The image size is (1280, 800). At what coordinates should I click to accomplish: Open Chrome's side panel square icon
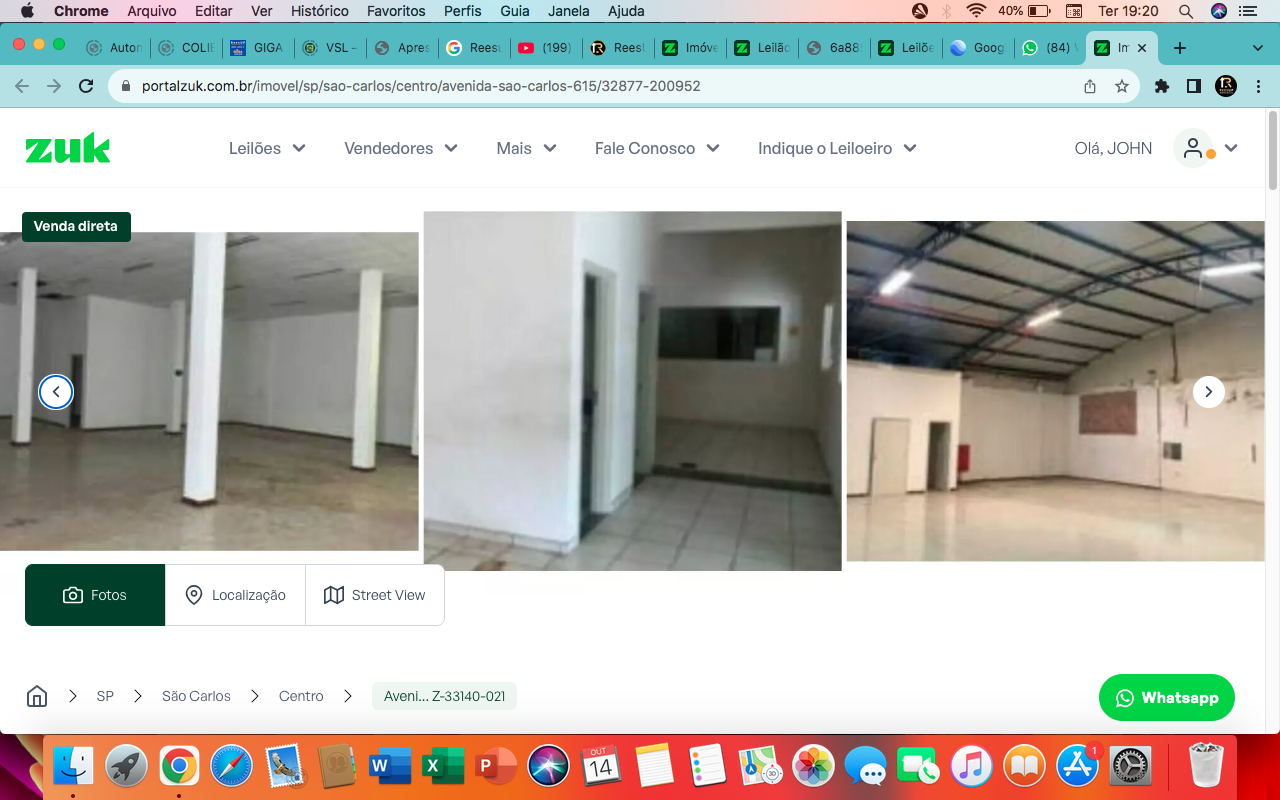pos(1194,86)
